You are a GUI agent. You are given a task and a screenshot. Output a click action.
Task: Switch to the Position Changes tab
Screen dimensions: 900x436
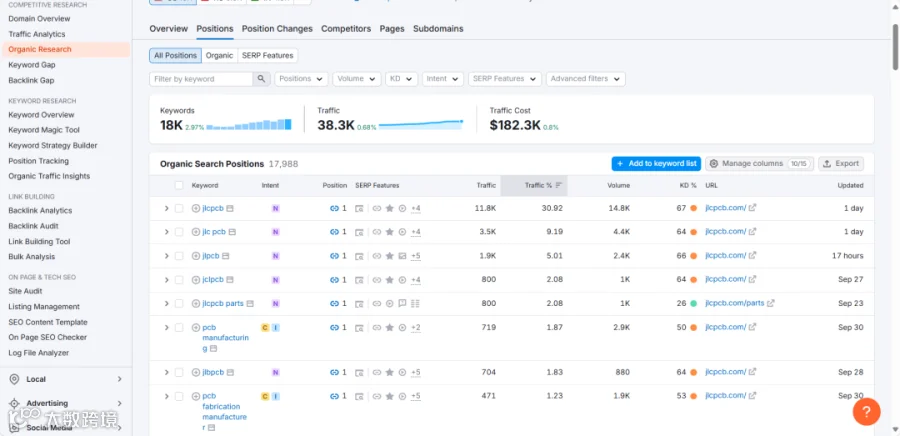click(x=277, y=29)
